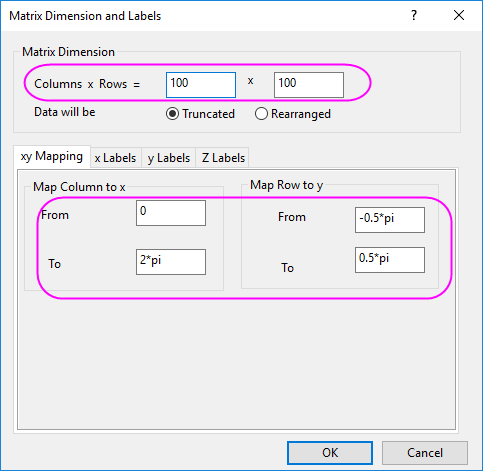Click the 'Columns x Rows =' label
This screenshot has height=471, width=483.
(87, 84)
